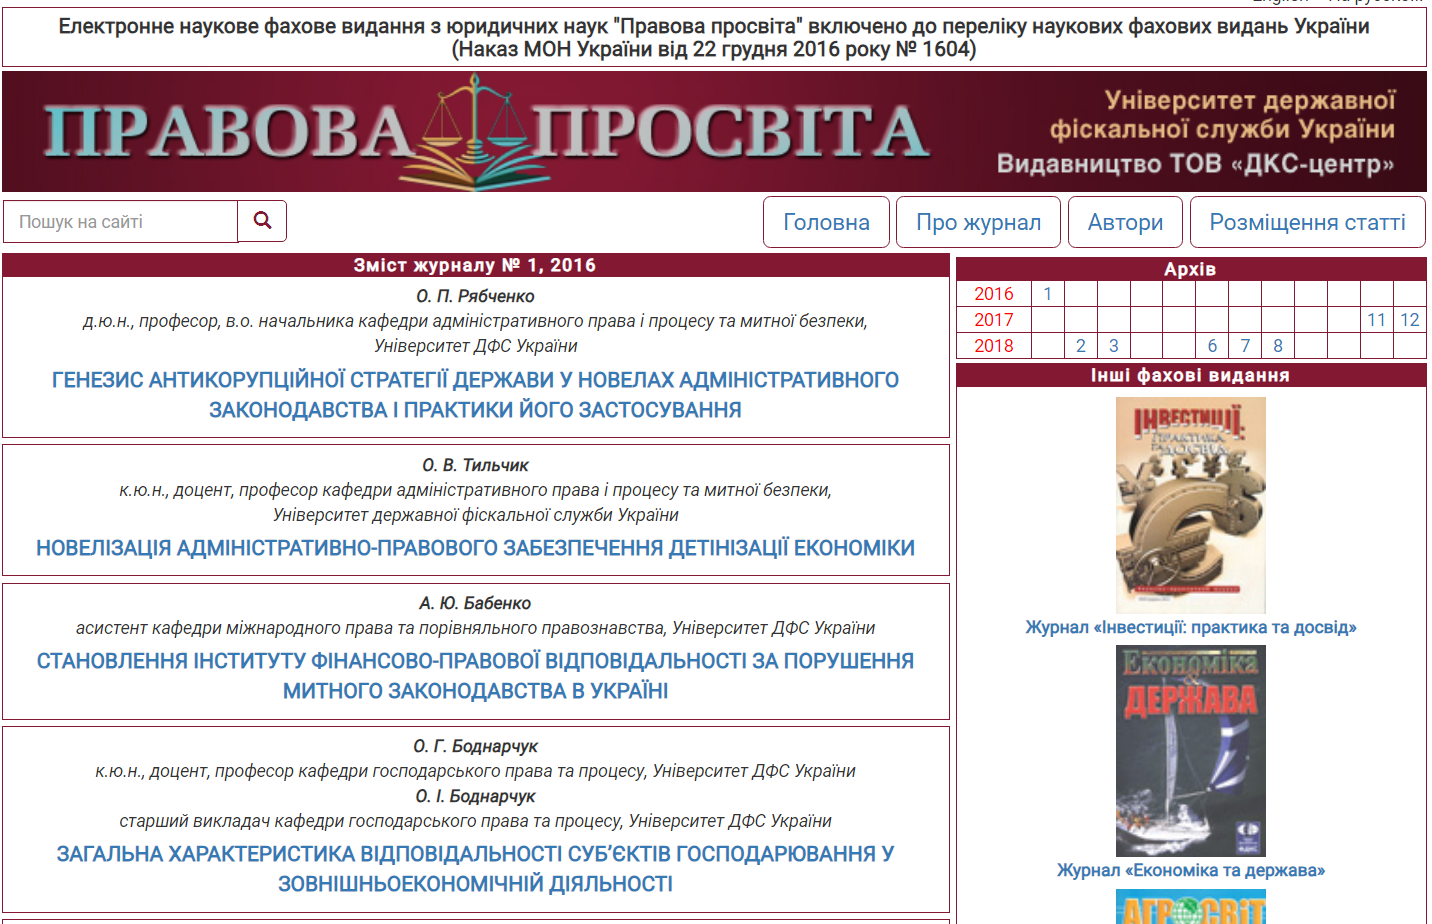Click the Інвестиції journal cover thumbnail
The height and width of the screenshot is (924, 1432).
[1191, 505]
